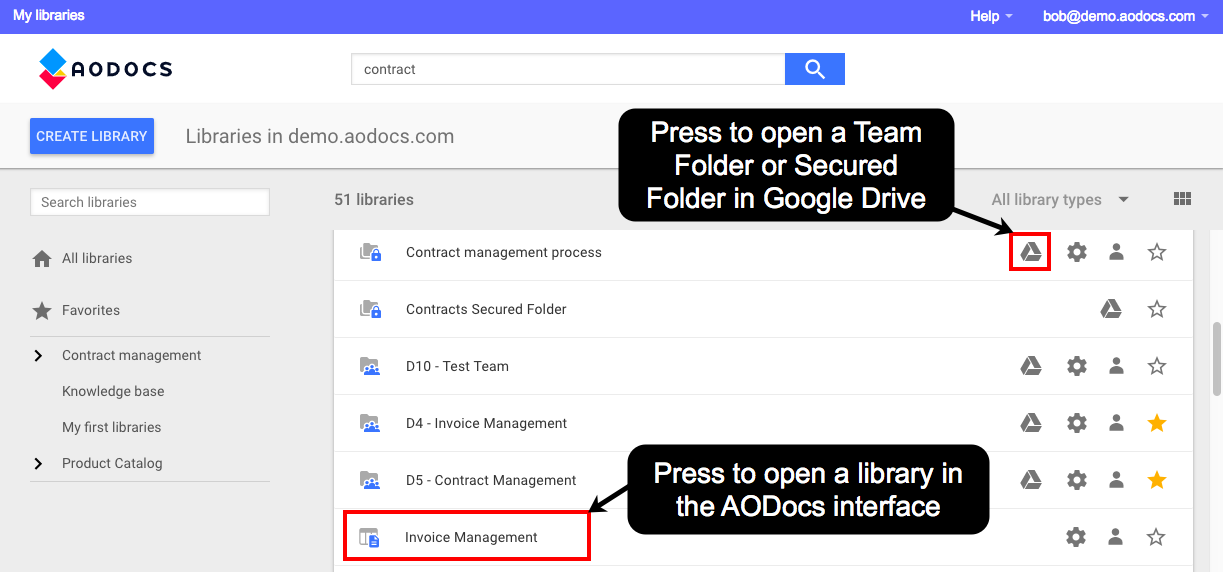Select Product Catalog sidebar entry
Viewport: 1223px width, 572px height.
point(112,463)
